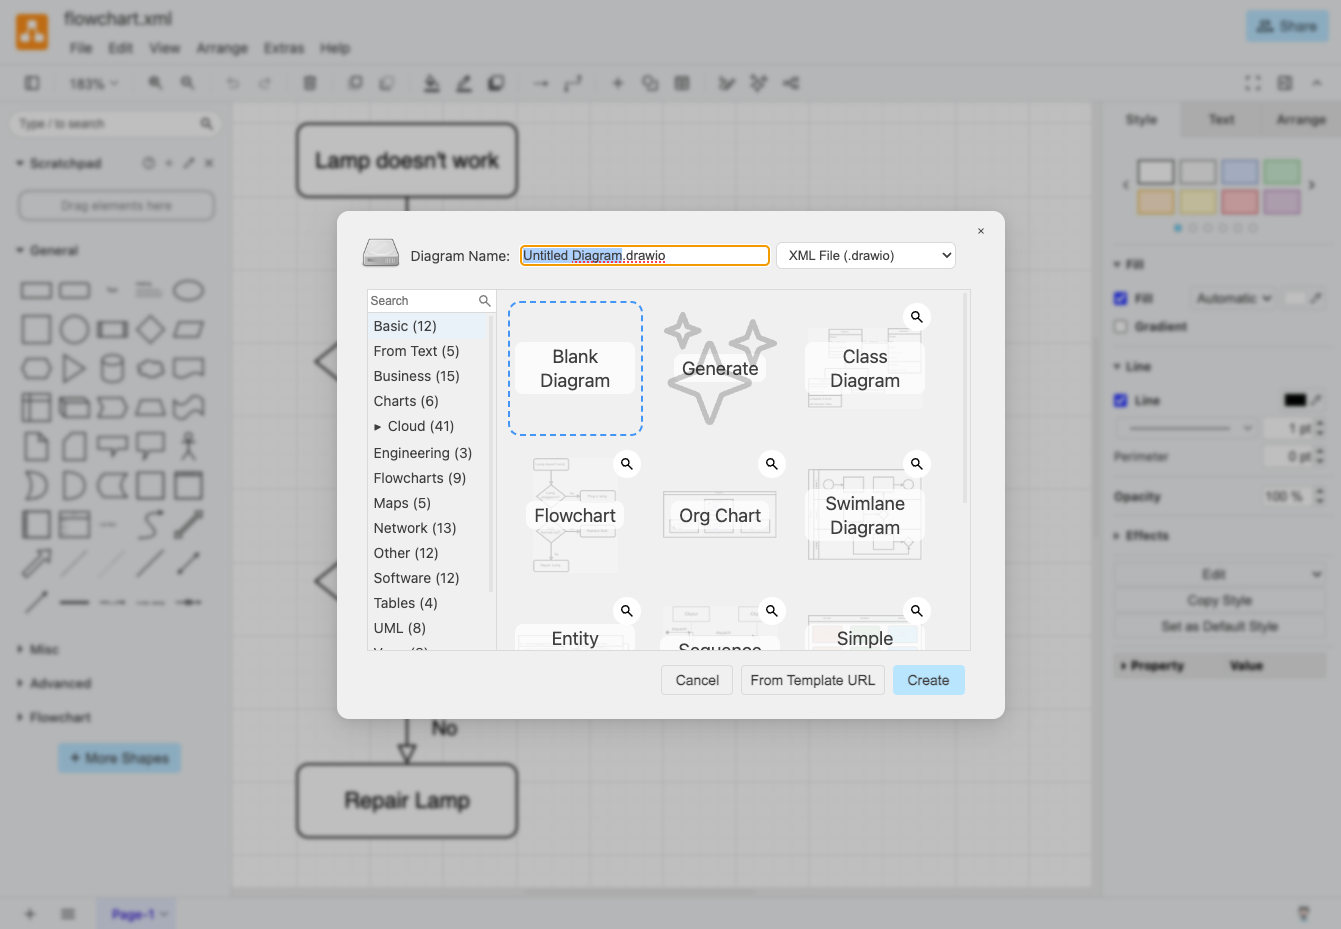The height and width of the screenshot is (929, 1341).
Task: Open the Arrange menu in the menu bar
Action: coord(222,48)
